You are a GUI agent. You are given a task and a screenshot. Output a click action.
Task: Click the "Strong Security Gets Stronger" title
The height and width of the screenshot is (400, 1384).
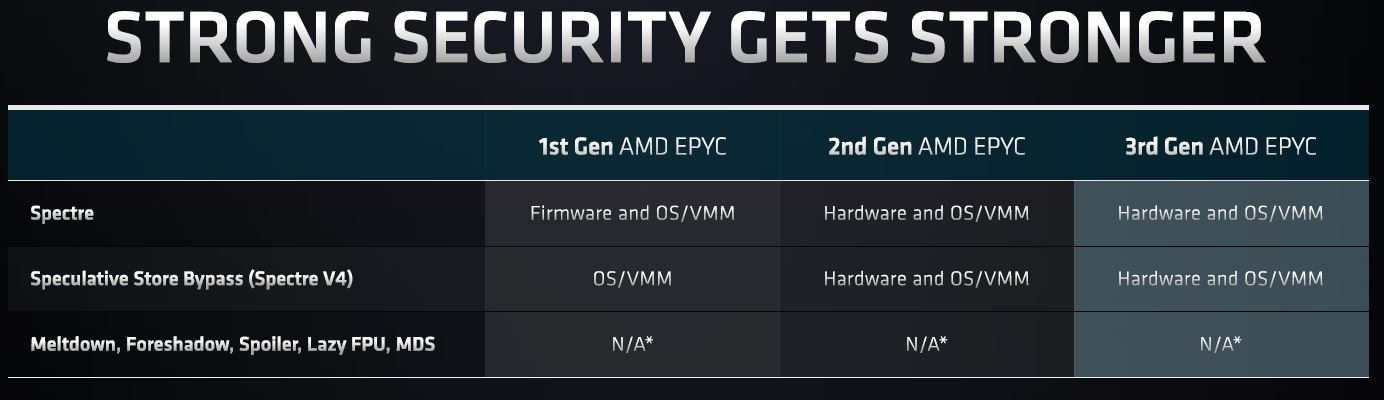[685, 42]
